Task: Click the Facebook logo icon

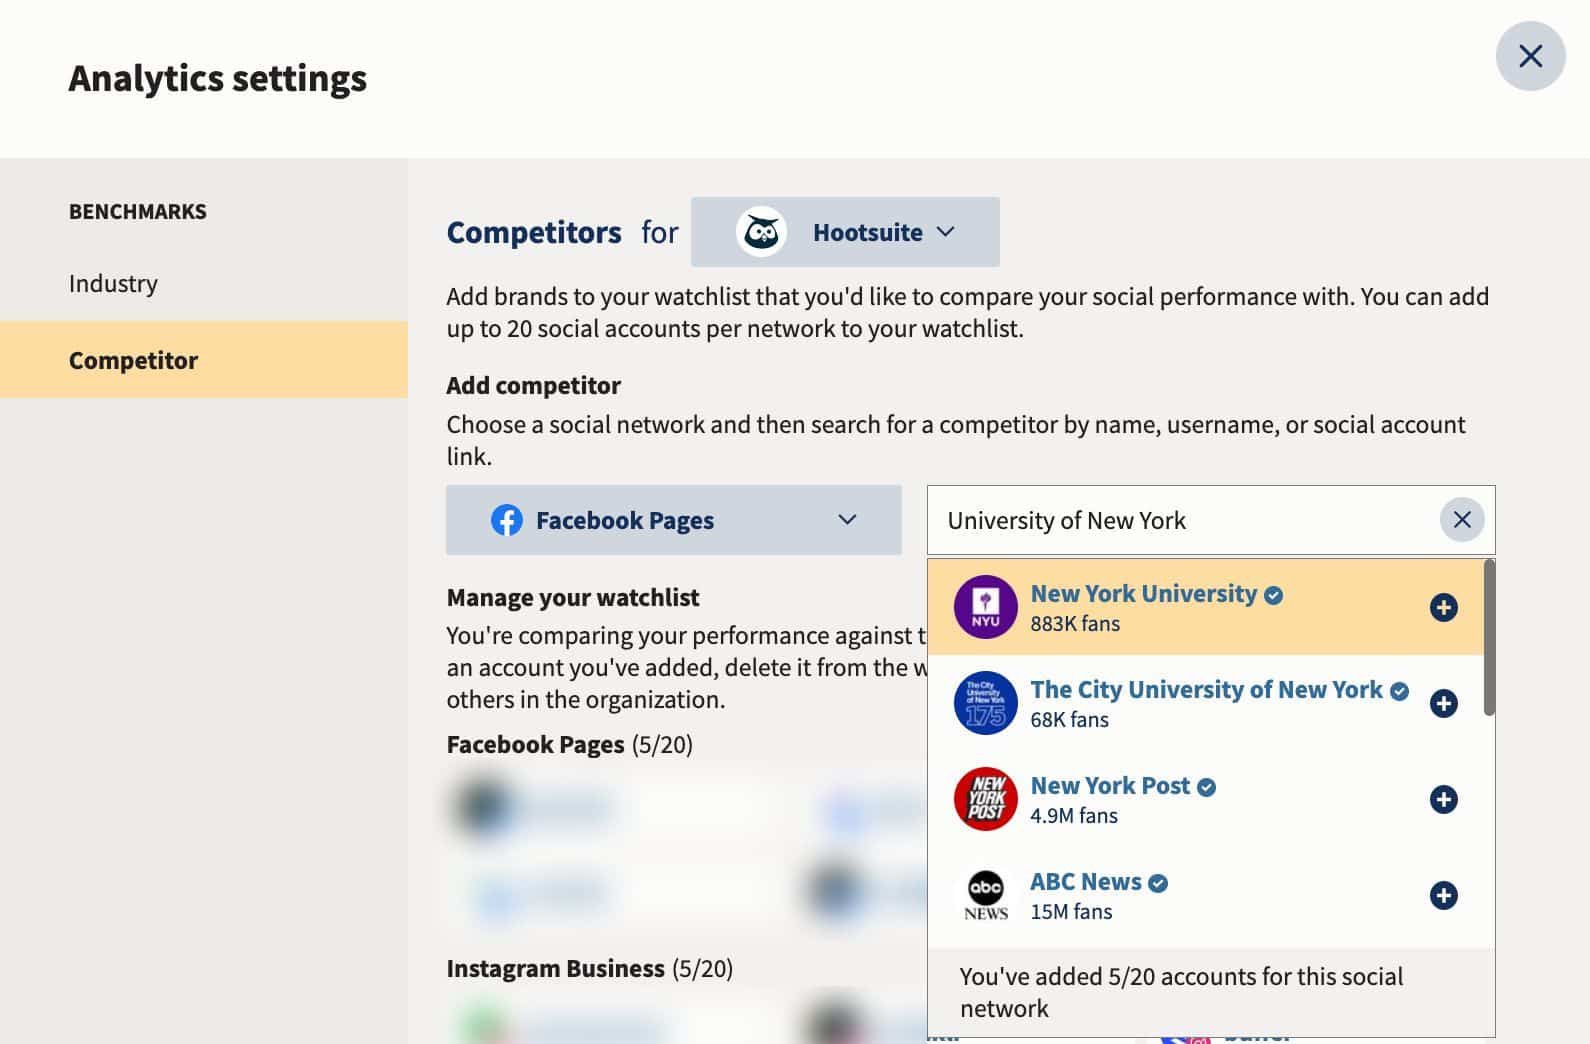Action: pos(507,520)
